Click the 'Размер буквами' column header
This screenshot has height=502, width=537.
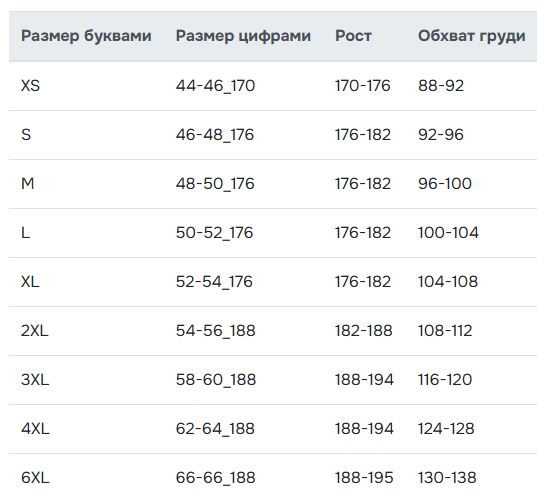pyautogui.click(x=86, y=36)
